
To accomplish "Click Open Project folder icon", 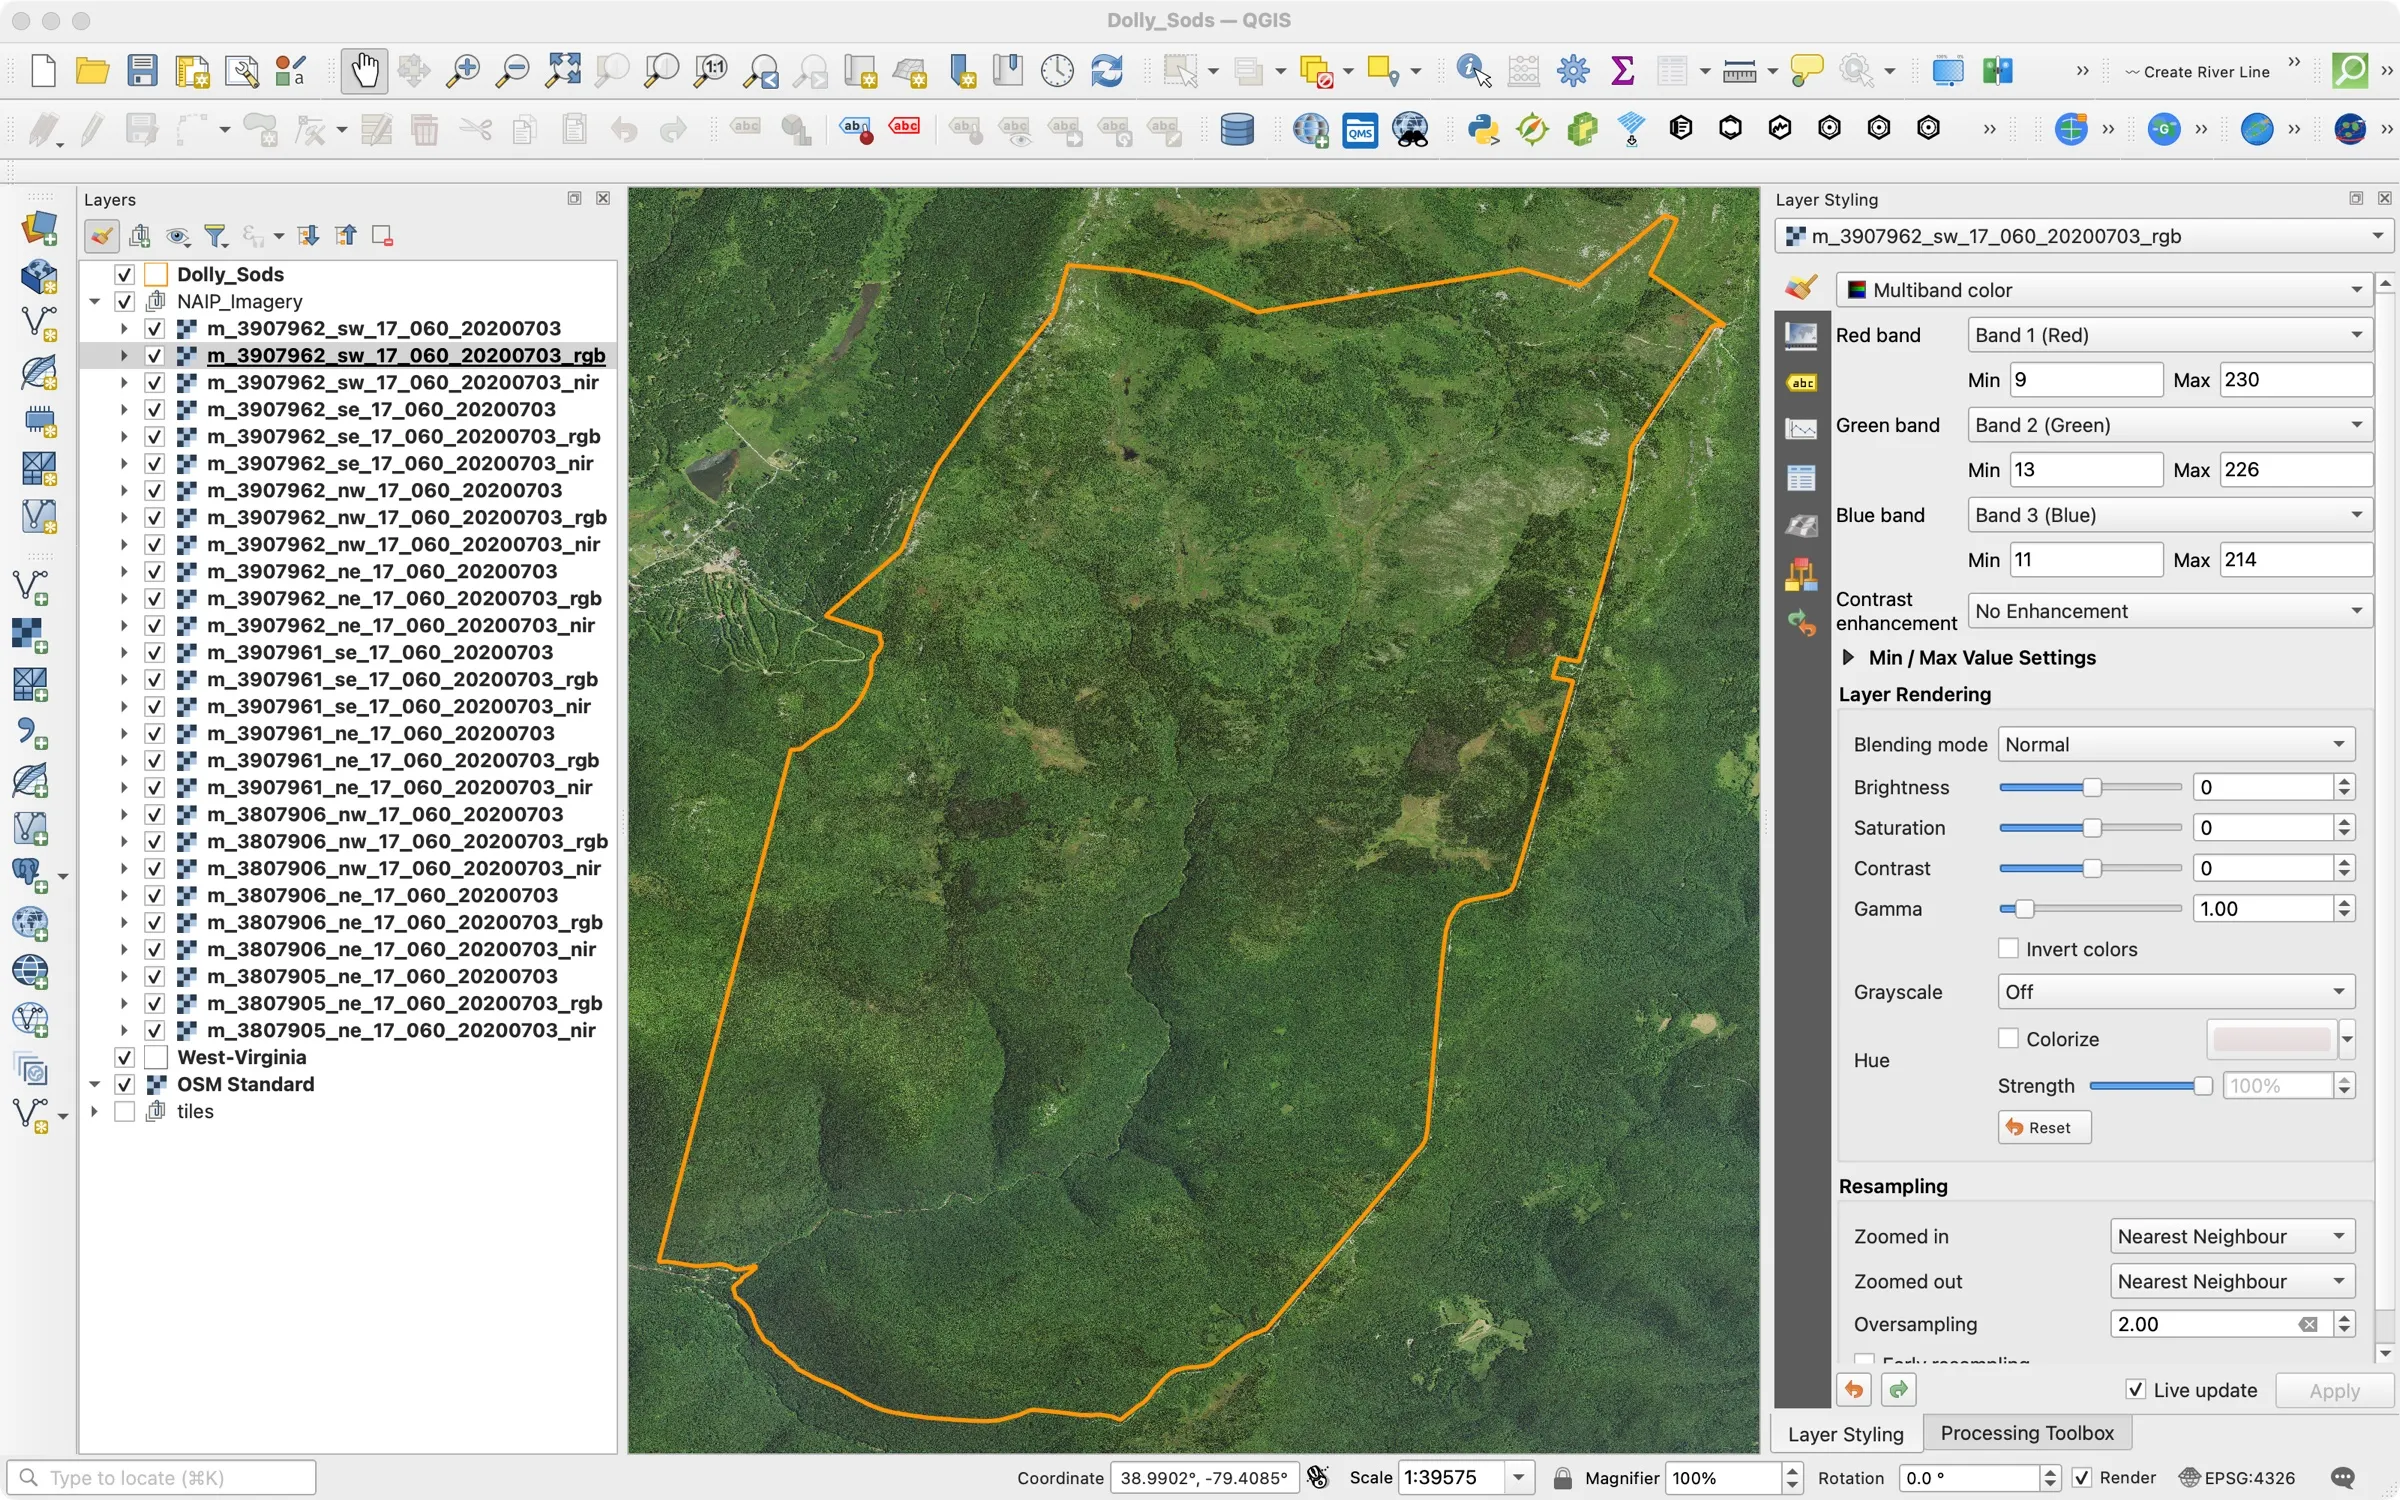I will [x=92, y=71].
